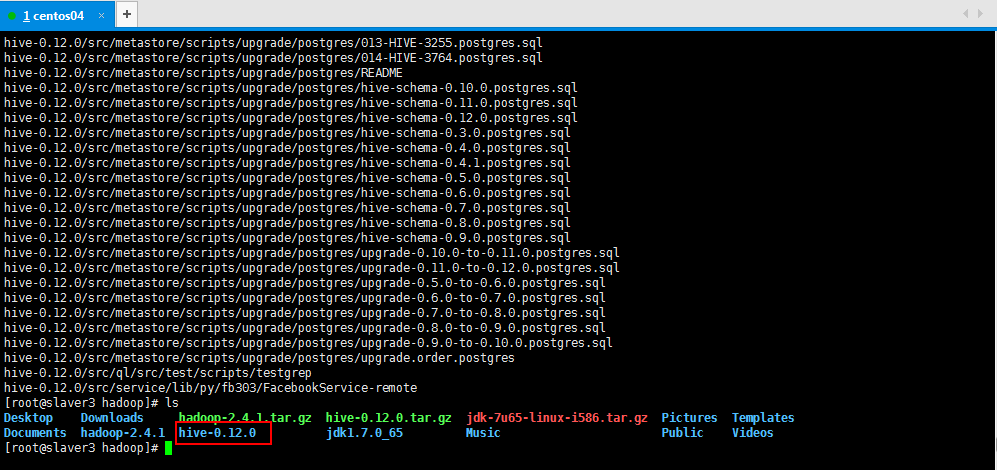Click the 014-HIVE-3764.postgres.sql line
Image resolution: width=997 pixels, height=470 pixels.
[x=273, y=59]
